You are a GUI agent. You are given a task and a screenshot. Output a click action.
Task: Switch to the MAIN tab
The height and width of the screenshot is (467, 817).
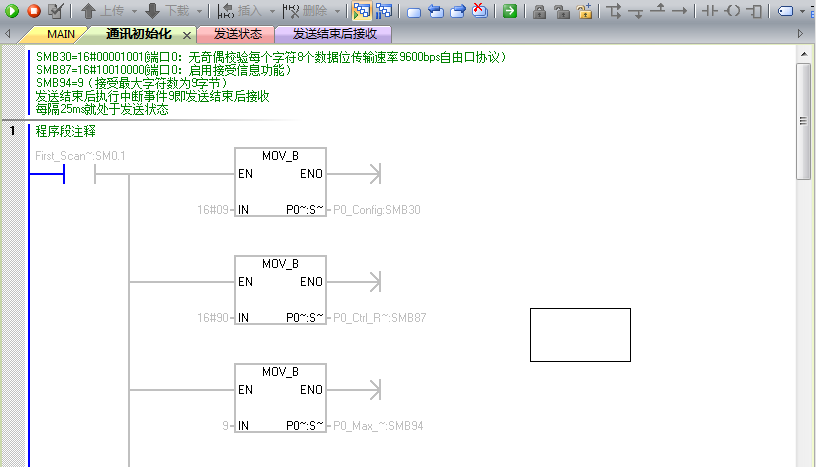click(x=60, y=34)
